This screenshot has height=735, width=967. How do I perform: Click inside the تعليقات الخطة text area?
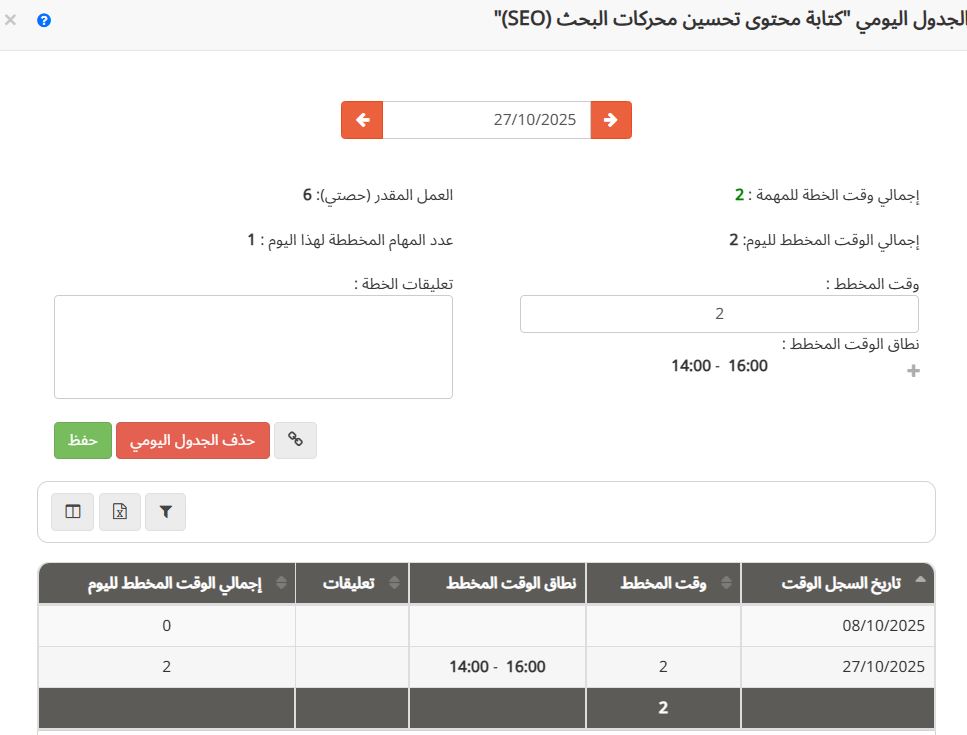click(x=253, y=346)
